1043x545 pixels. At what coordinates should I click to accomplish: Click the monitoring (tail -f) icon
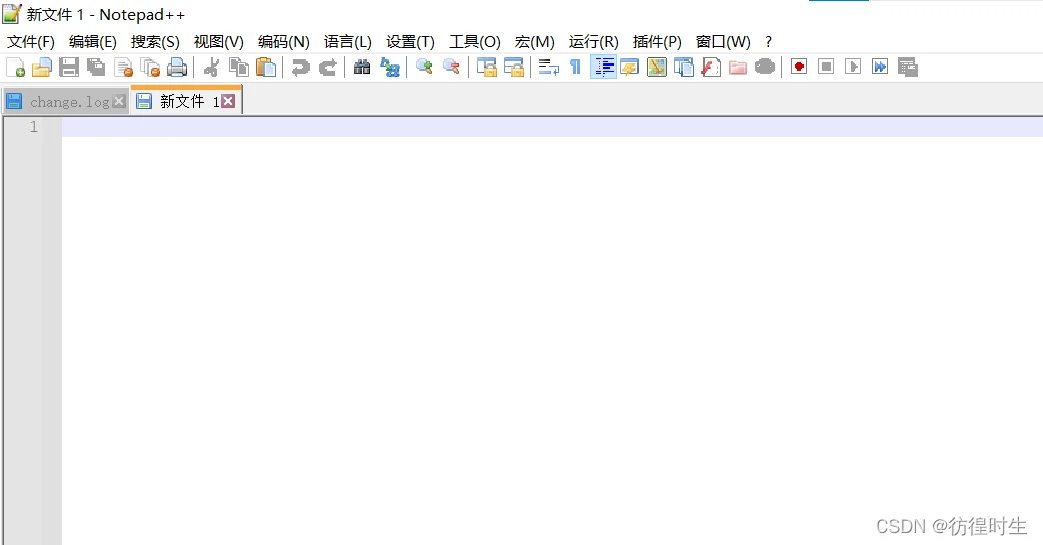coord(765,67)
